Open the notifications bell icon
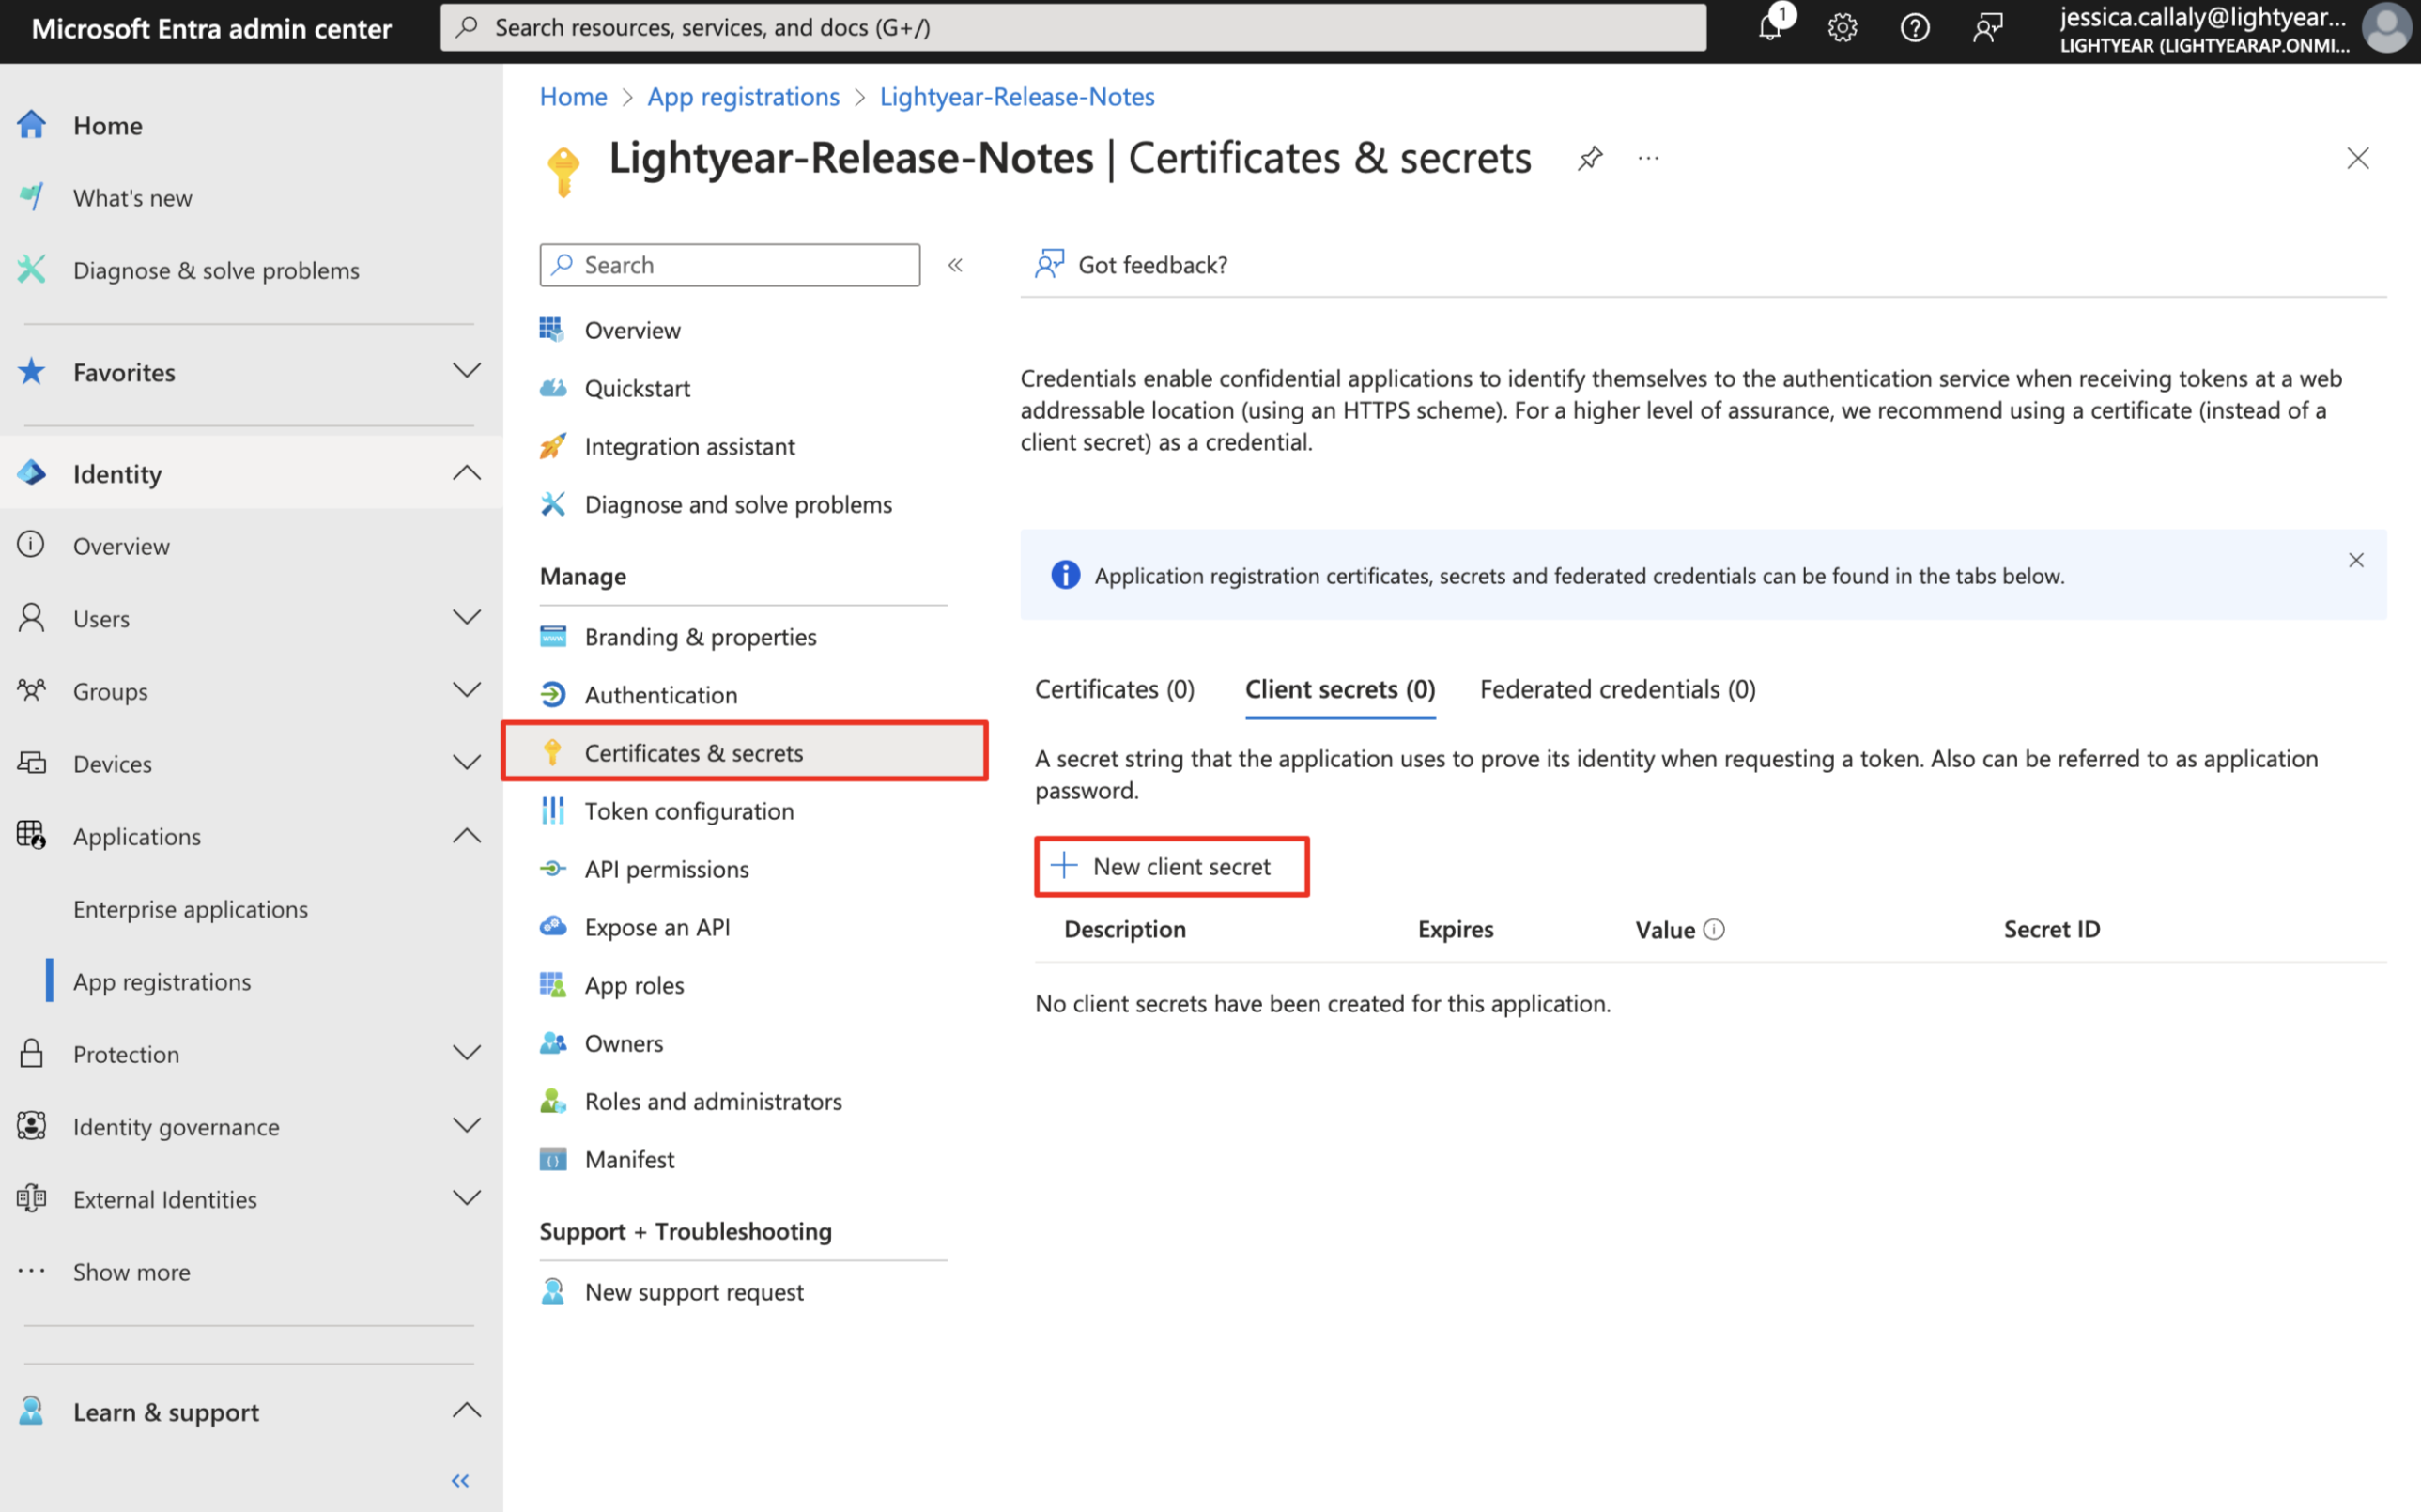 tap(1771, 27)
